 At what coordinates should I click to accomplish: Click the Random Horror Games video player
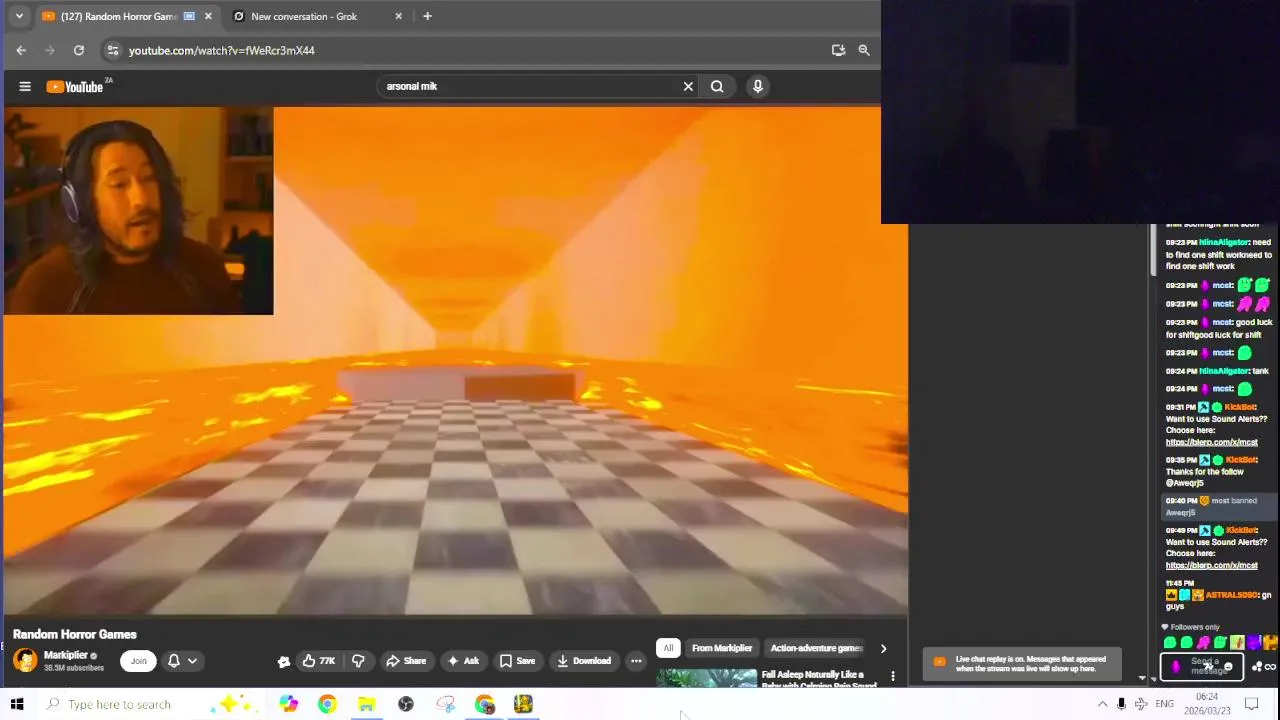tap(455, 360)
